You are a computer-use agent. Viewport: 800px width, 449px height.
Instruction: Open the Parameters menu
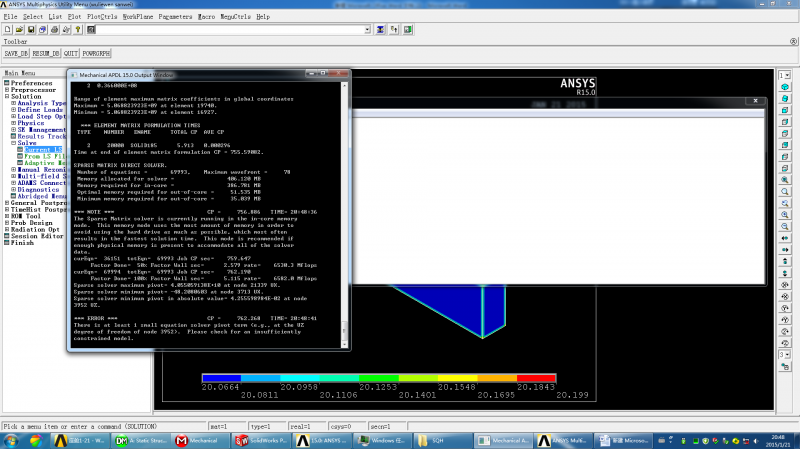pyautogui.click(x=175, y=17)
